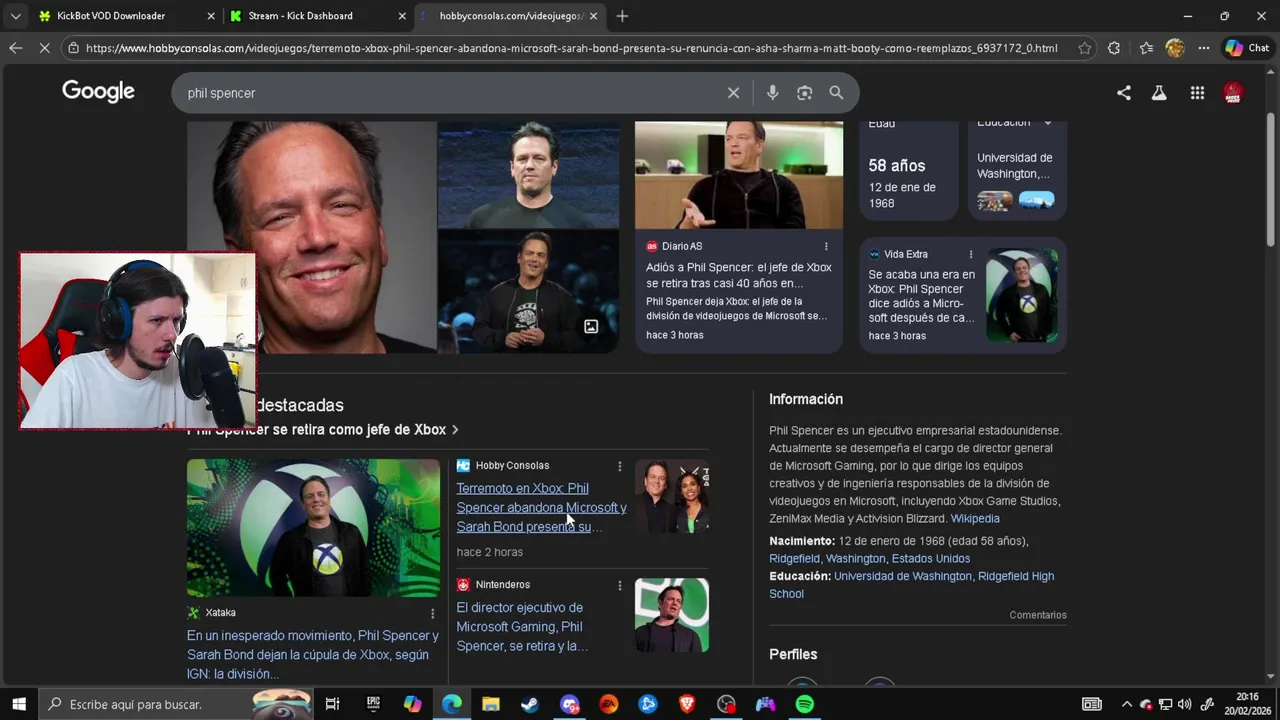Open the Vida Extra card options menu
The height and width of the screenshot is (720, 1280).
pyautogui.click(x=970, y=254)
